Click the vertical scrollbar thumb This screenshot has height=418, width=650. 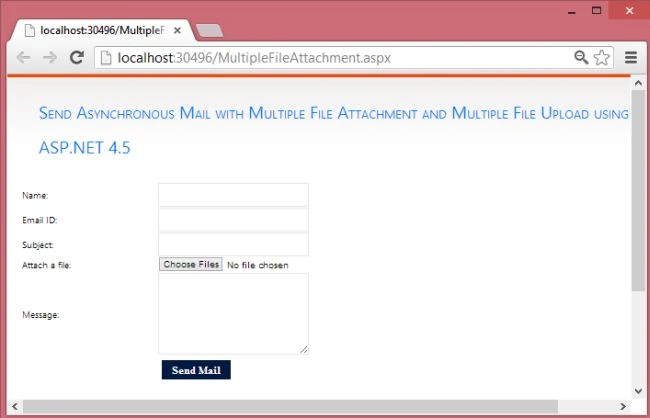(x=638, y=190)
